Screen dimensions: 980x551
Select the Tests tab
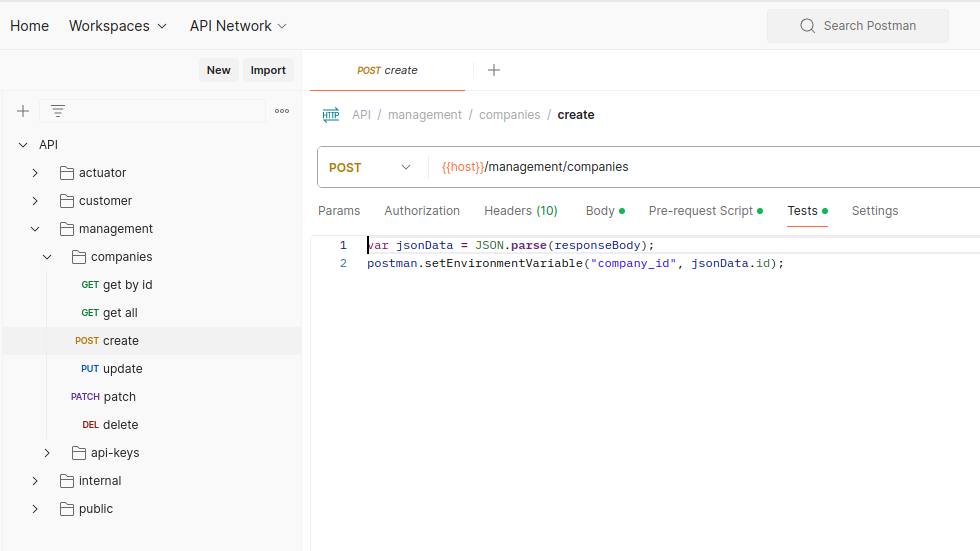pos(808,211)
